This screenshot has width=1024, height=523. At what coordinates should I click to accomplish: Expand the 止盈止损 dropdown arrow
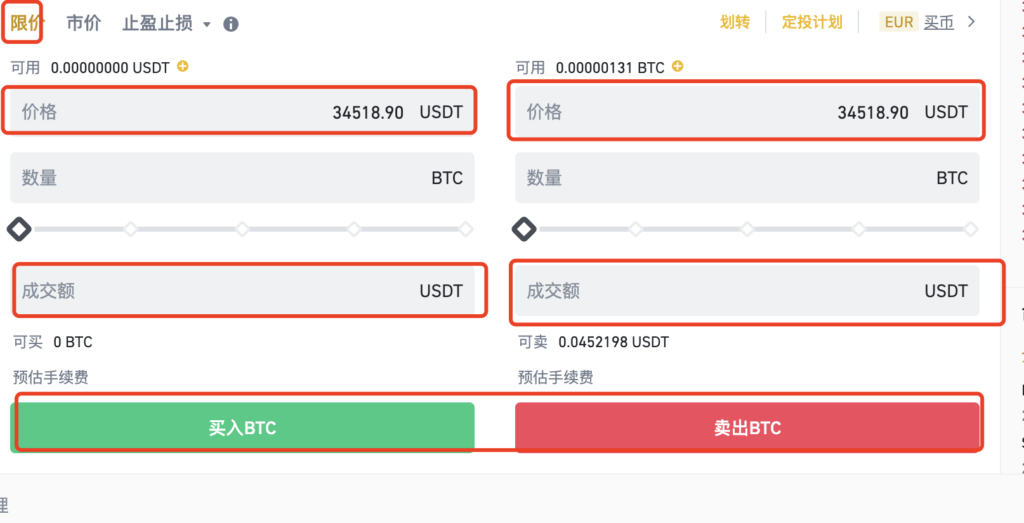207,25
